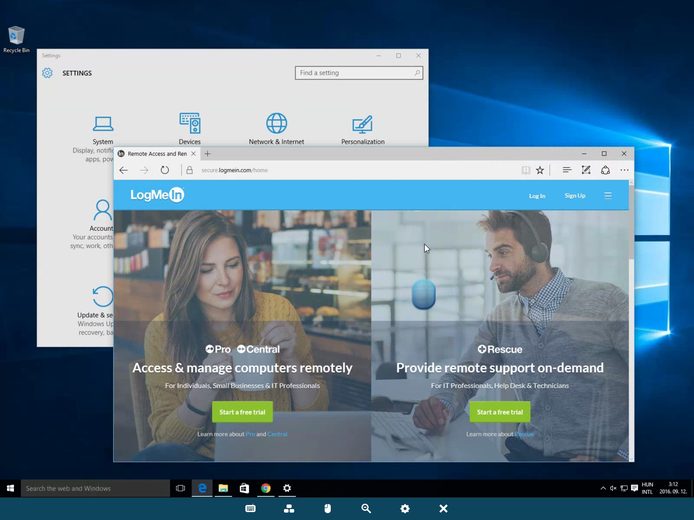Open a new tab in Edge

[207, 154]
